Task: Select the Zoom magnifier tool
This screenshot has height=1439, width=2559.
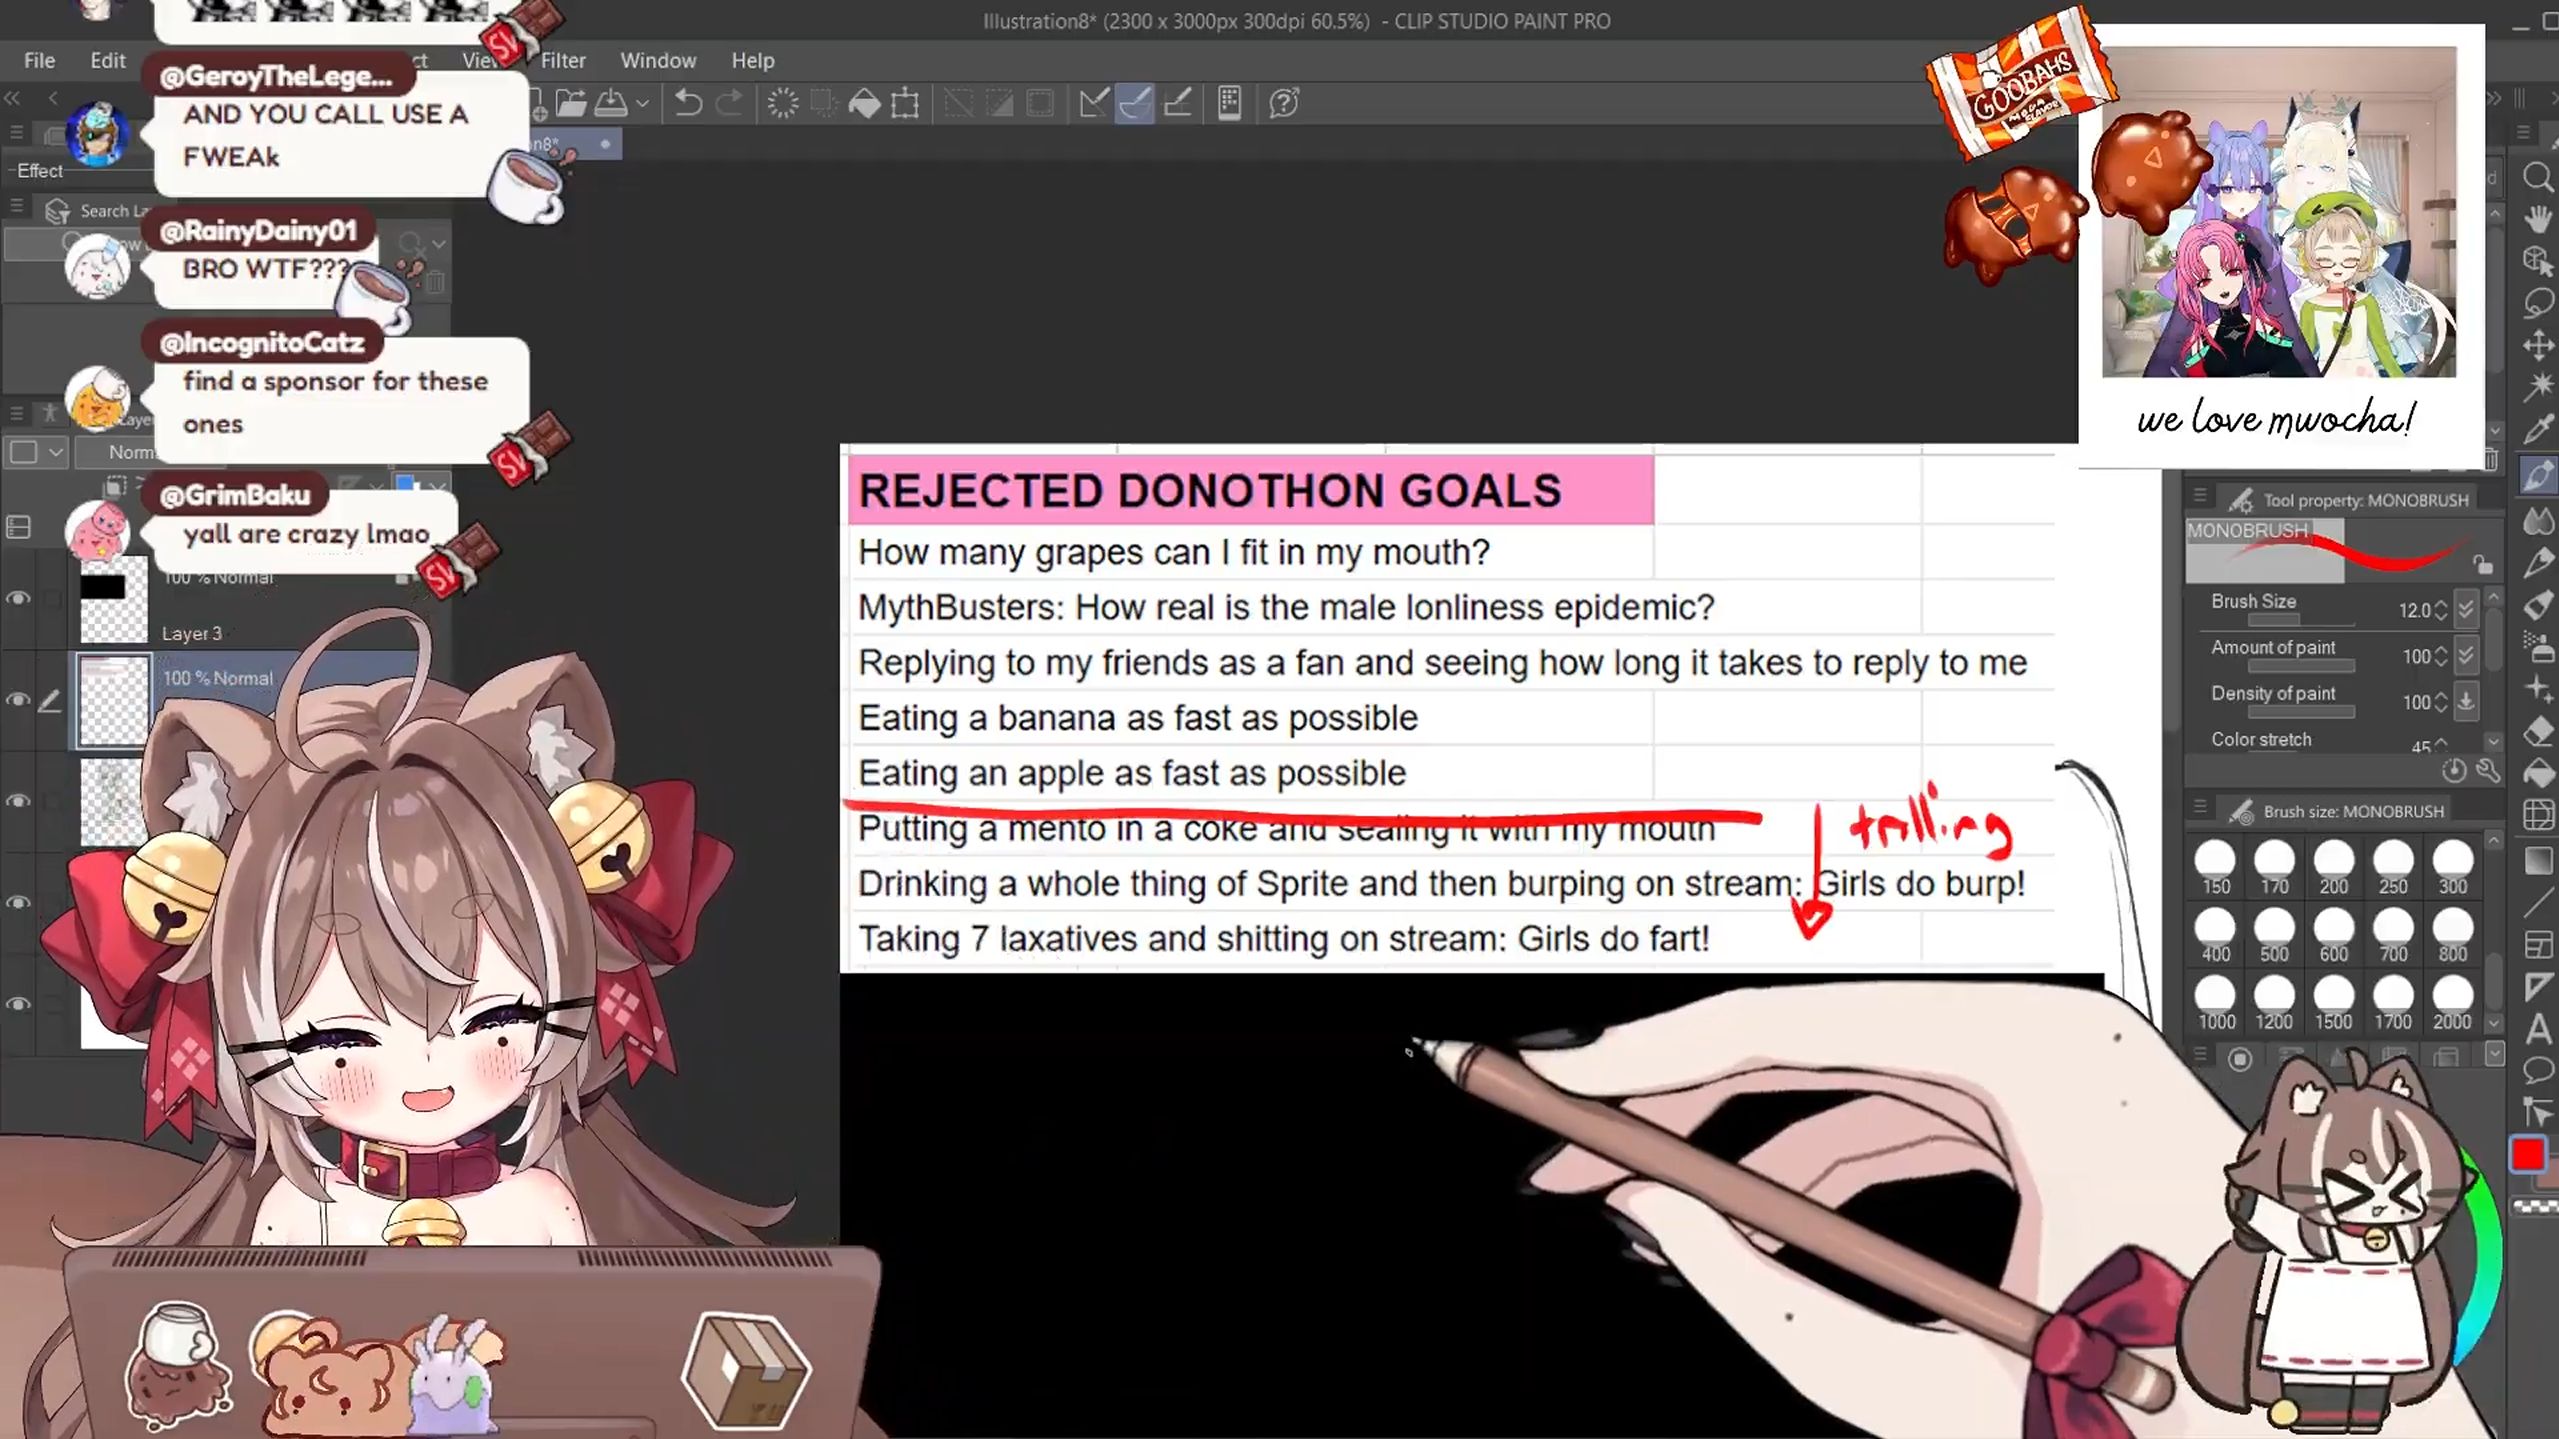Action: pos(2539,177)
